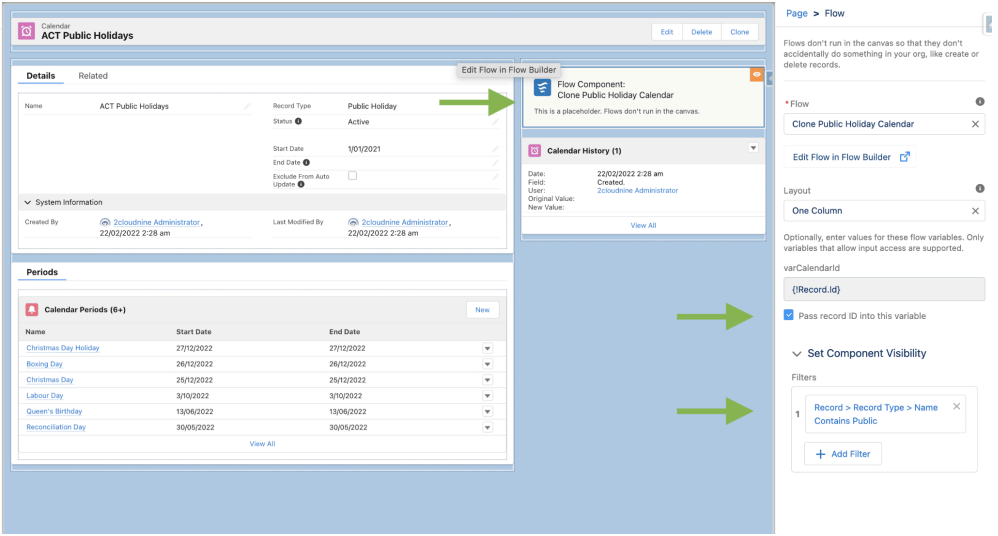Click the End Date column header

[344, 332]
